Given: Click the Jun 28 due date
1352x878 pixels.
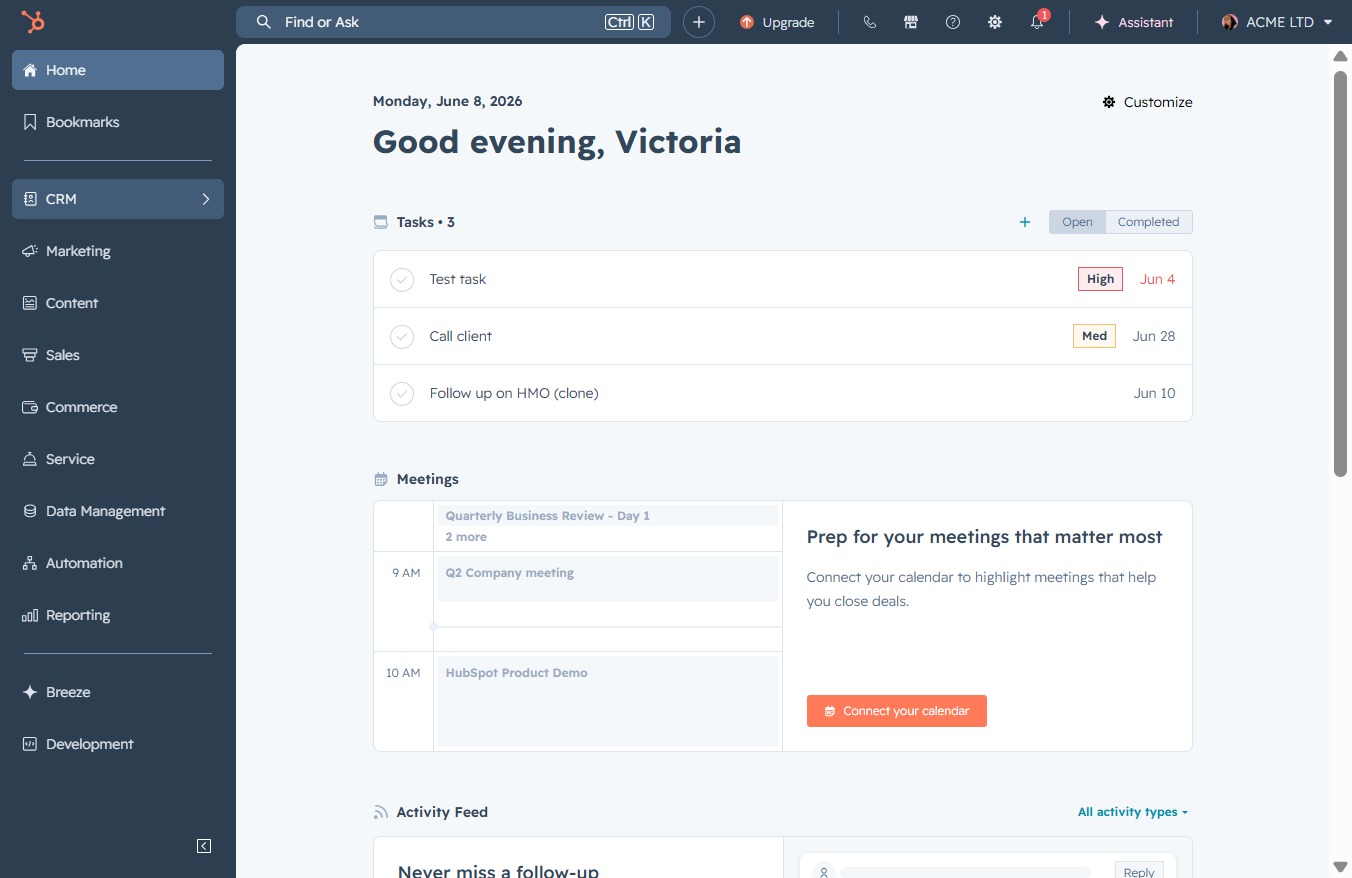Looking at the screenshot, I should (x=1154, y=336).
